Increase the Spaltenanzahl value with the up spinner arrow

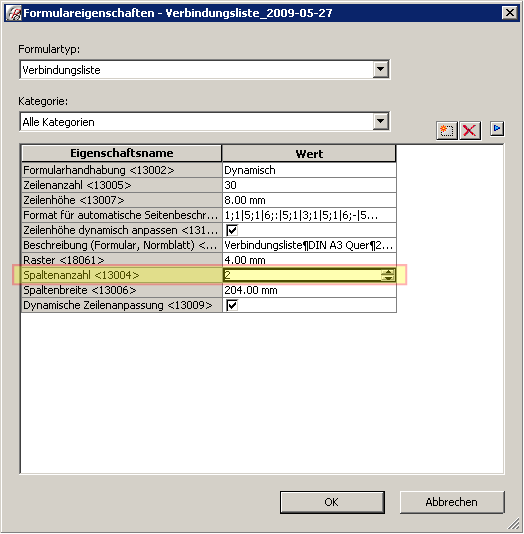388,272
